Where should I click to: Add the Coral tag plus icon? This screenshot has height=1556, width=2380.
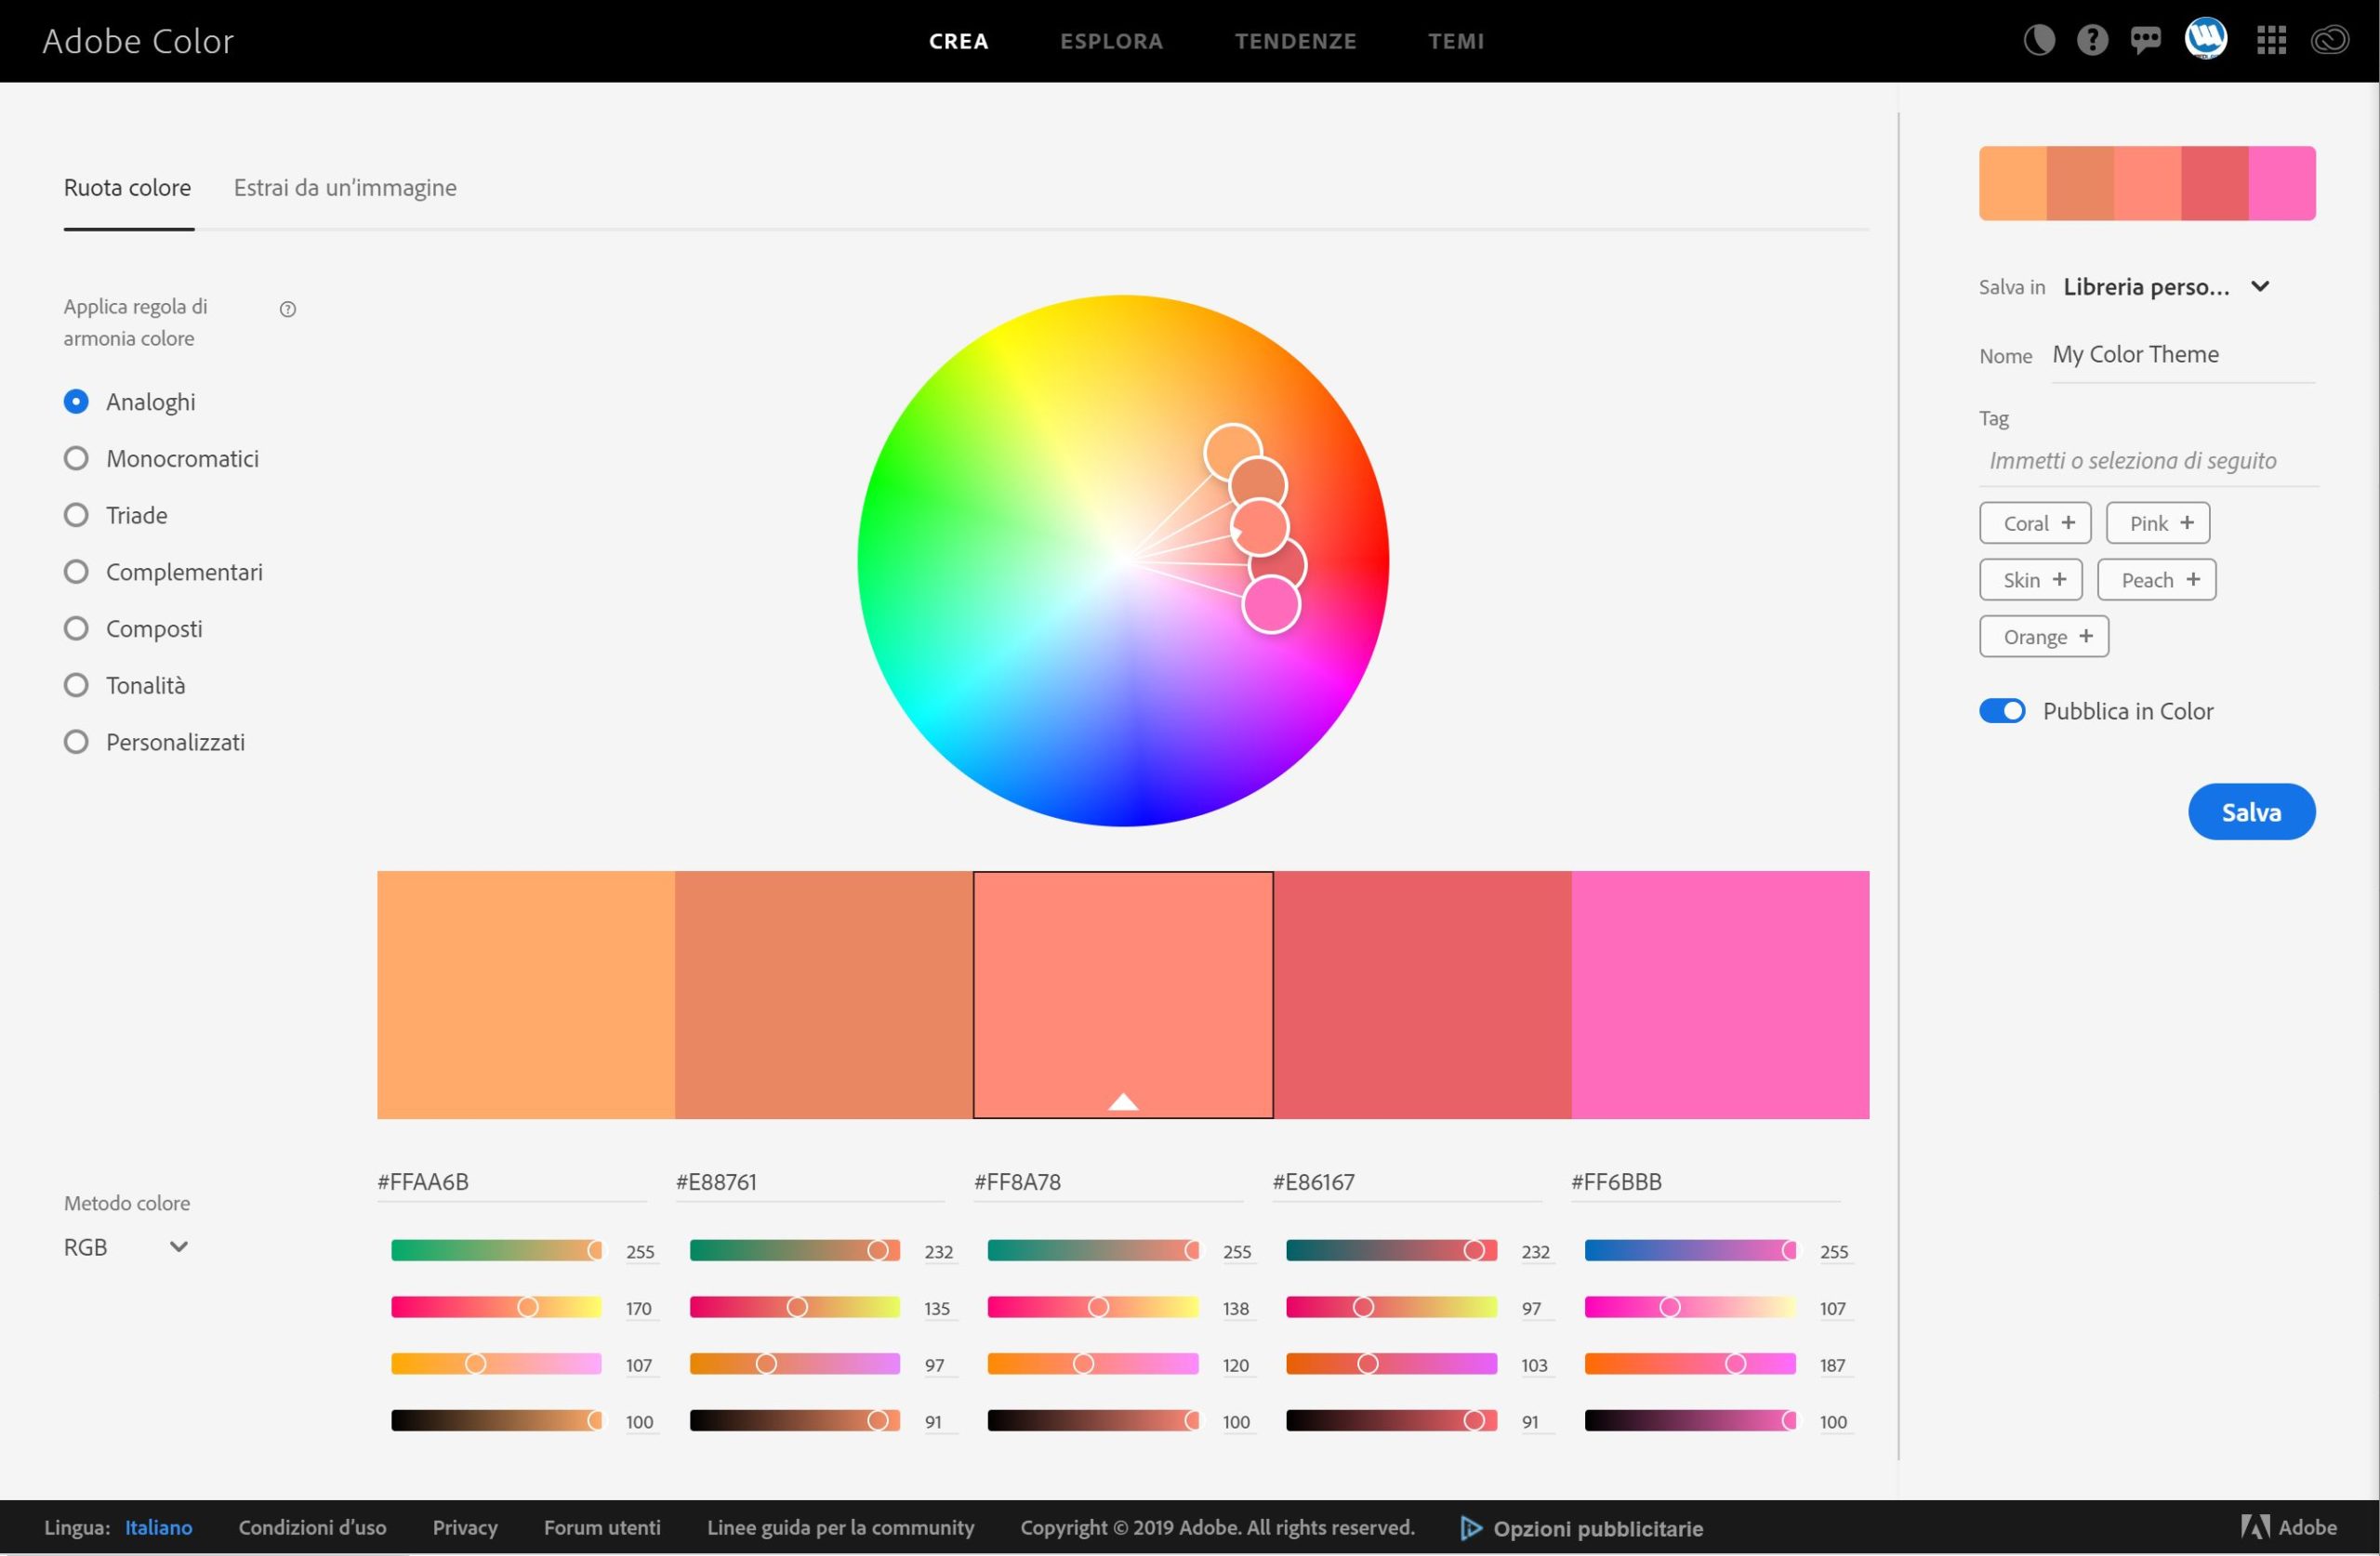pos(2068,522)
